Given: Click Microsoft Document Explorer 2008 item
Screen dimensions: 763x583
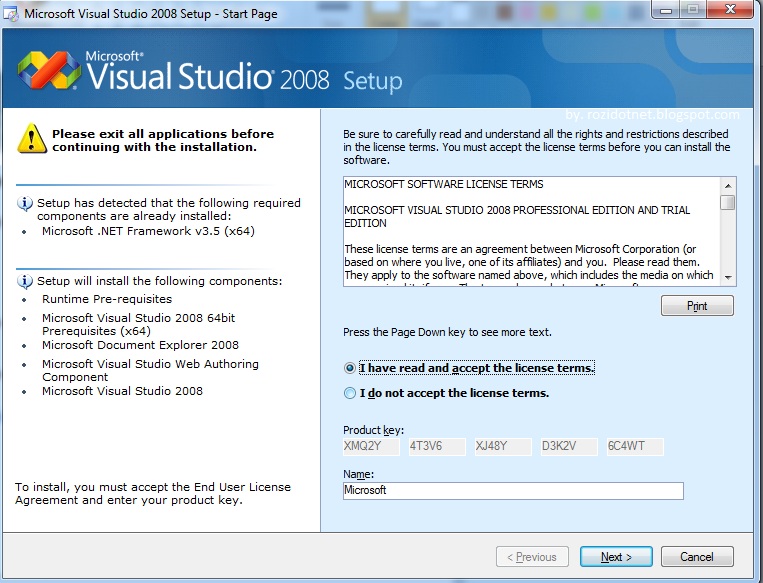Looking at the screenshot, I should point(140,345).
